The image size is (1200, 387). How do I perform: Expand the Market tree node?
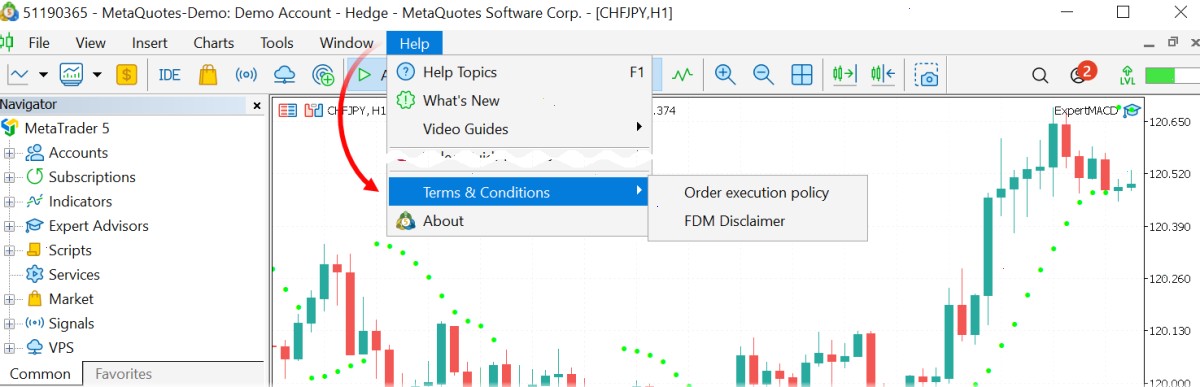(10, 299)
